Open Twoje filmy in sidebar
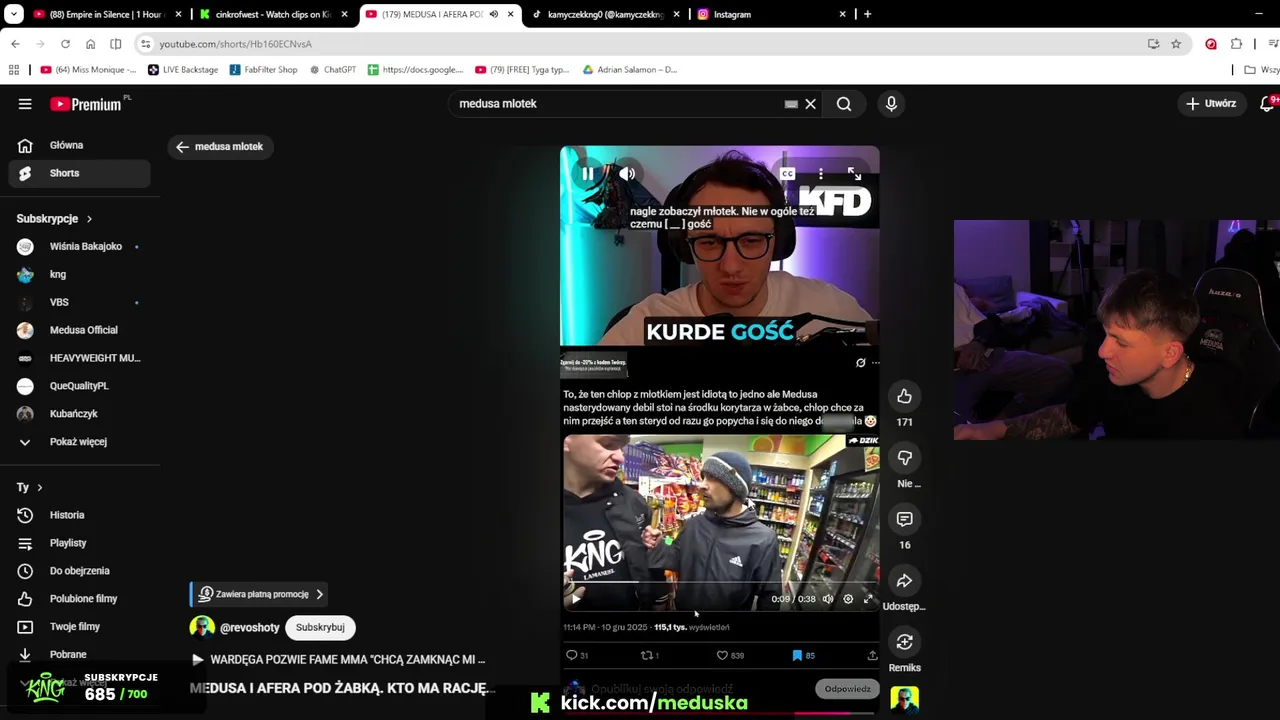Viewport: 1280px width, 720px height. (80, 627)
